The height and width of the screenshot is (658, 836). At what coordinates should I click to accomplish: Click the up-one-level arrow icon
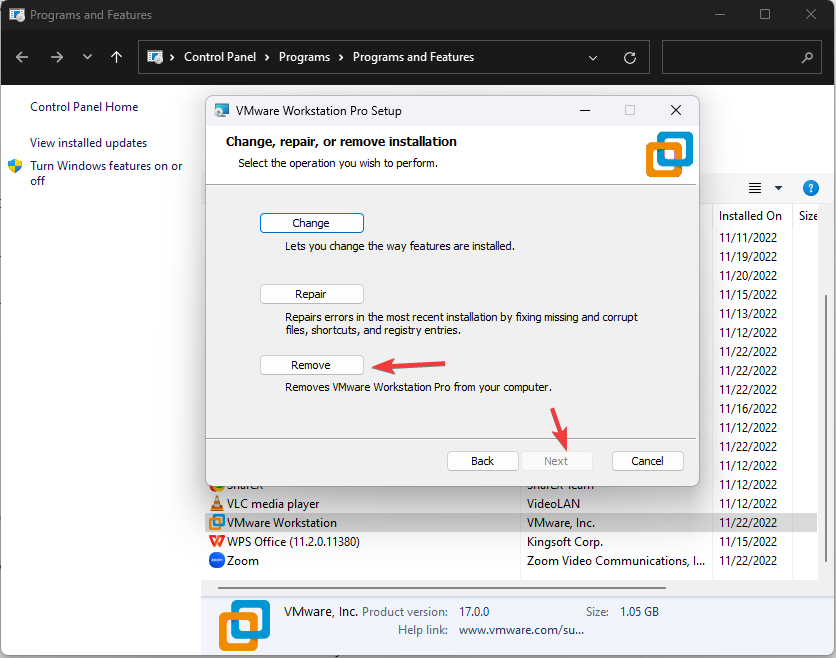[116, 57]
